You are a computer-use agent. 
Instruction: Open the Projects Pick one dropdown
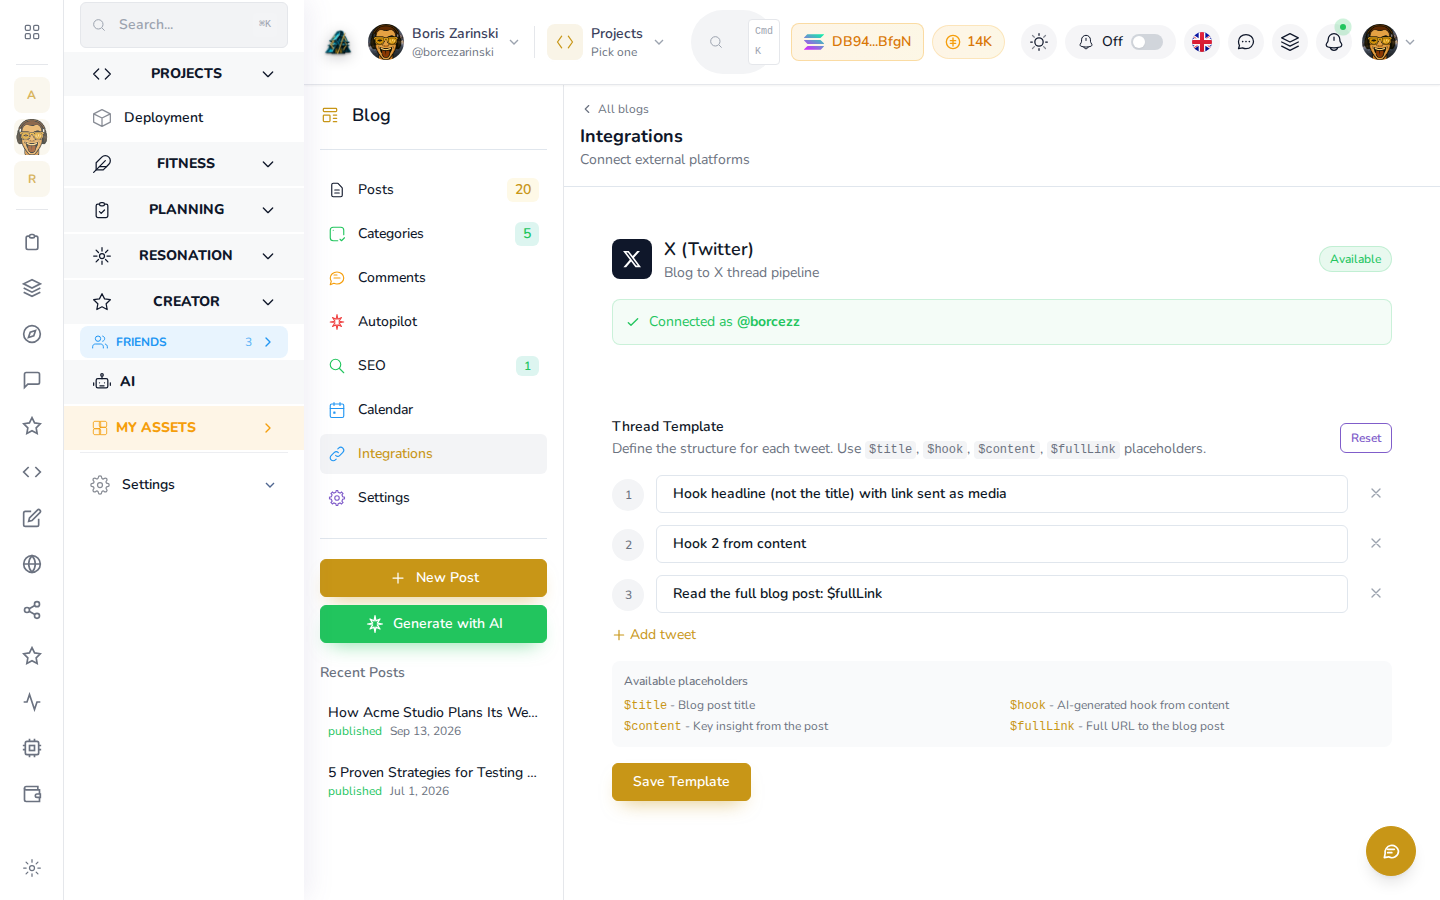click(x=607, y=42)
